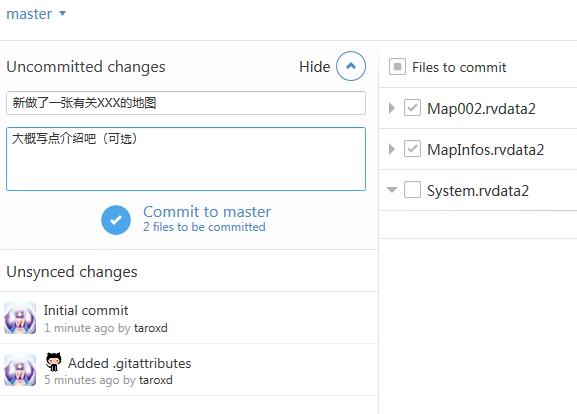Click taroxd author name under Added .gitattributes
The height and width of the screenshot is (414, 577).
pos(156,380)
